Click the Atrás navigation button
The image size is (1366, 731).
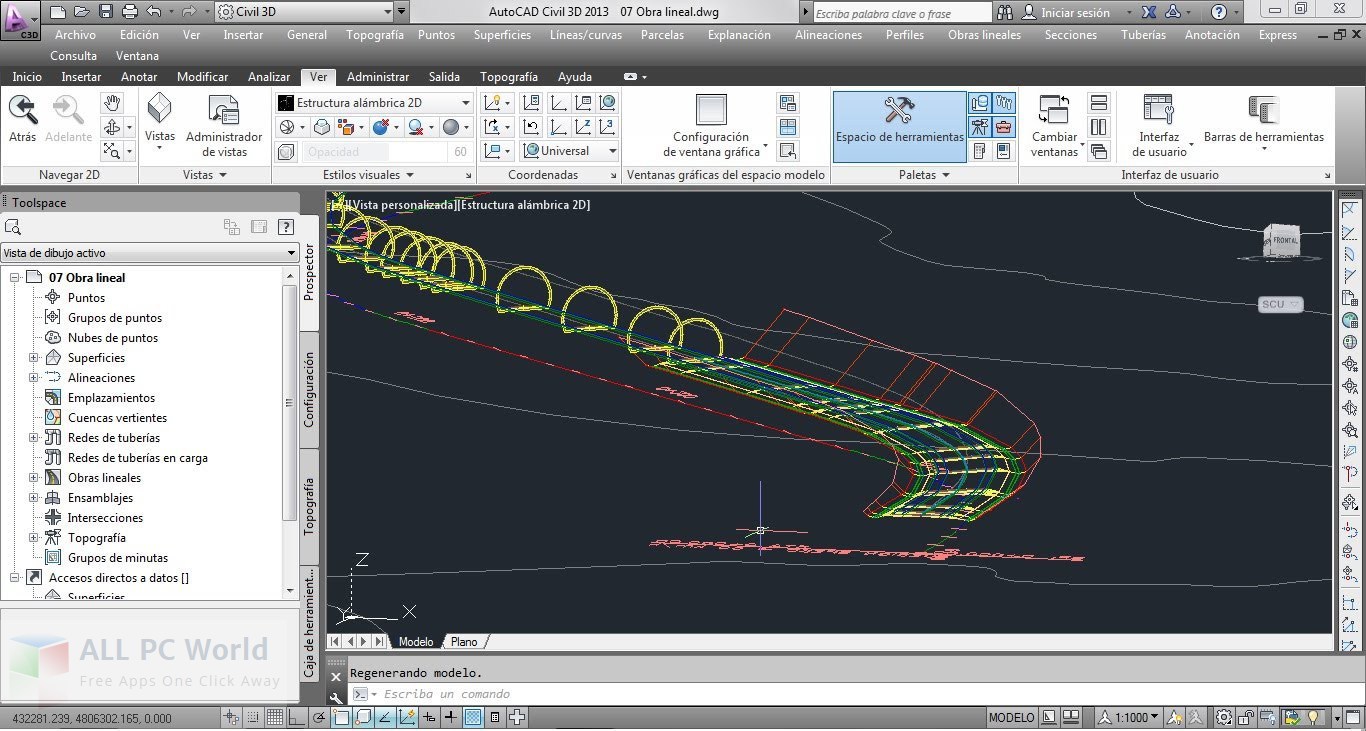tap(22, 118)
